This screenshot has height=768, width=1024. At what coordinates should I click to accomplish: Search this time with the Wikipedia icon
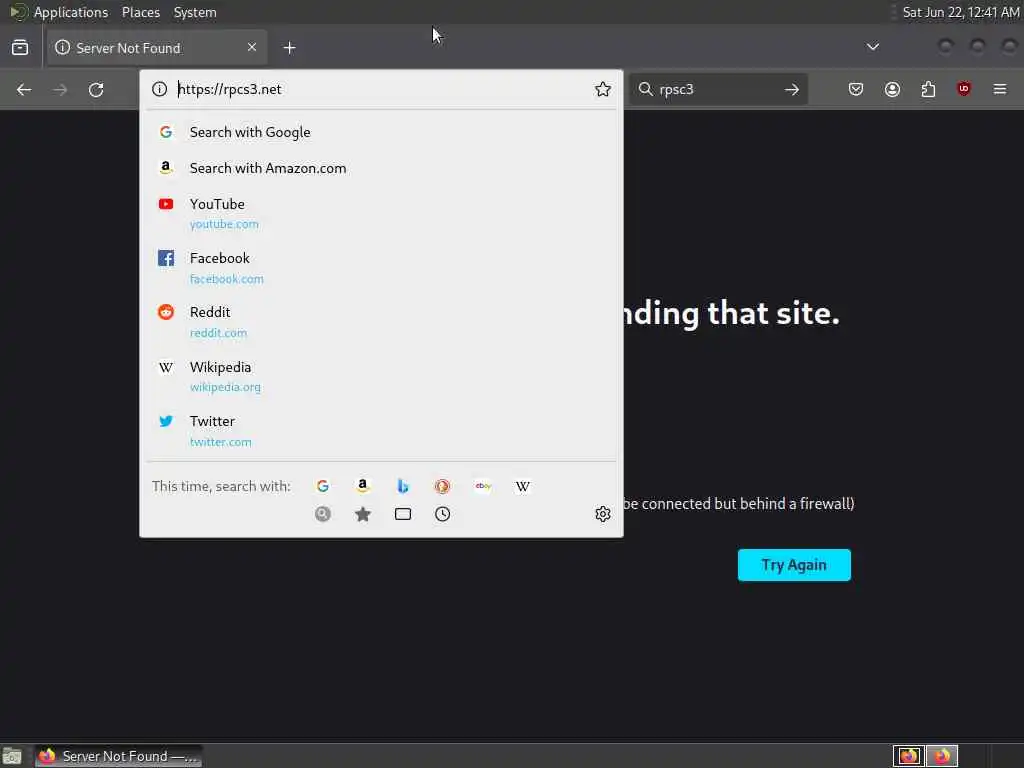522,486
